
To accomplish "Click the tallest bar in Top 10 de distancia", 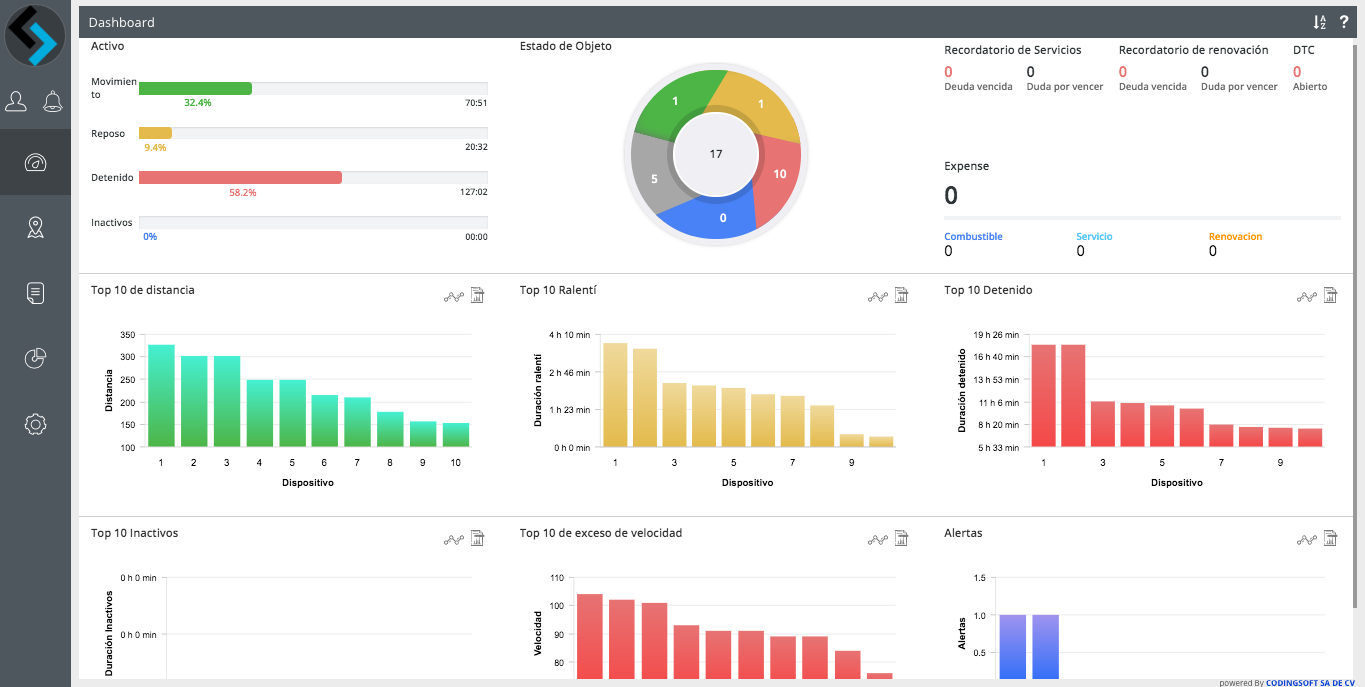I will coord(161,395).
